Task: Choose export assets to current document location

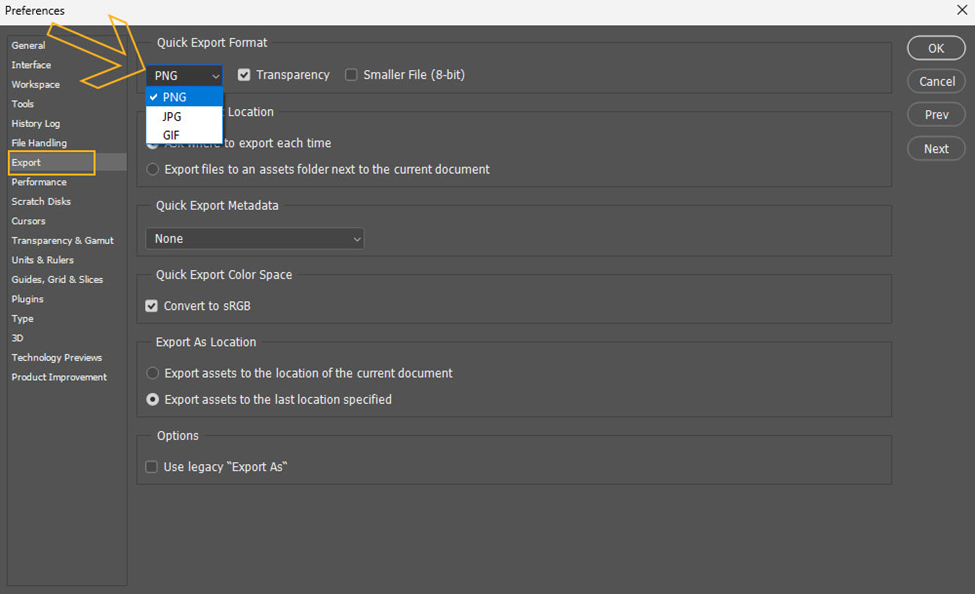Action: (x=153, y=373)
